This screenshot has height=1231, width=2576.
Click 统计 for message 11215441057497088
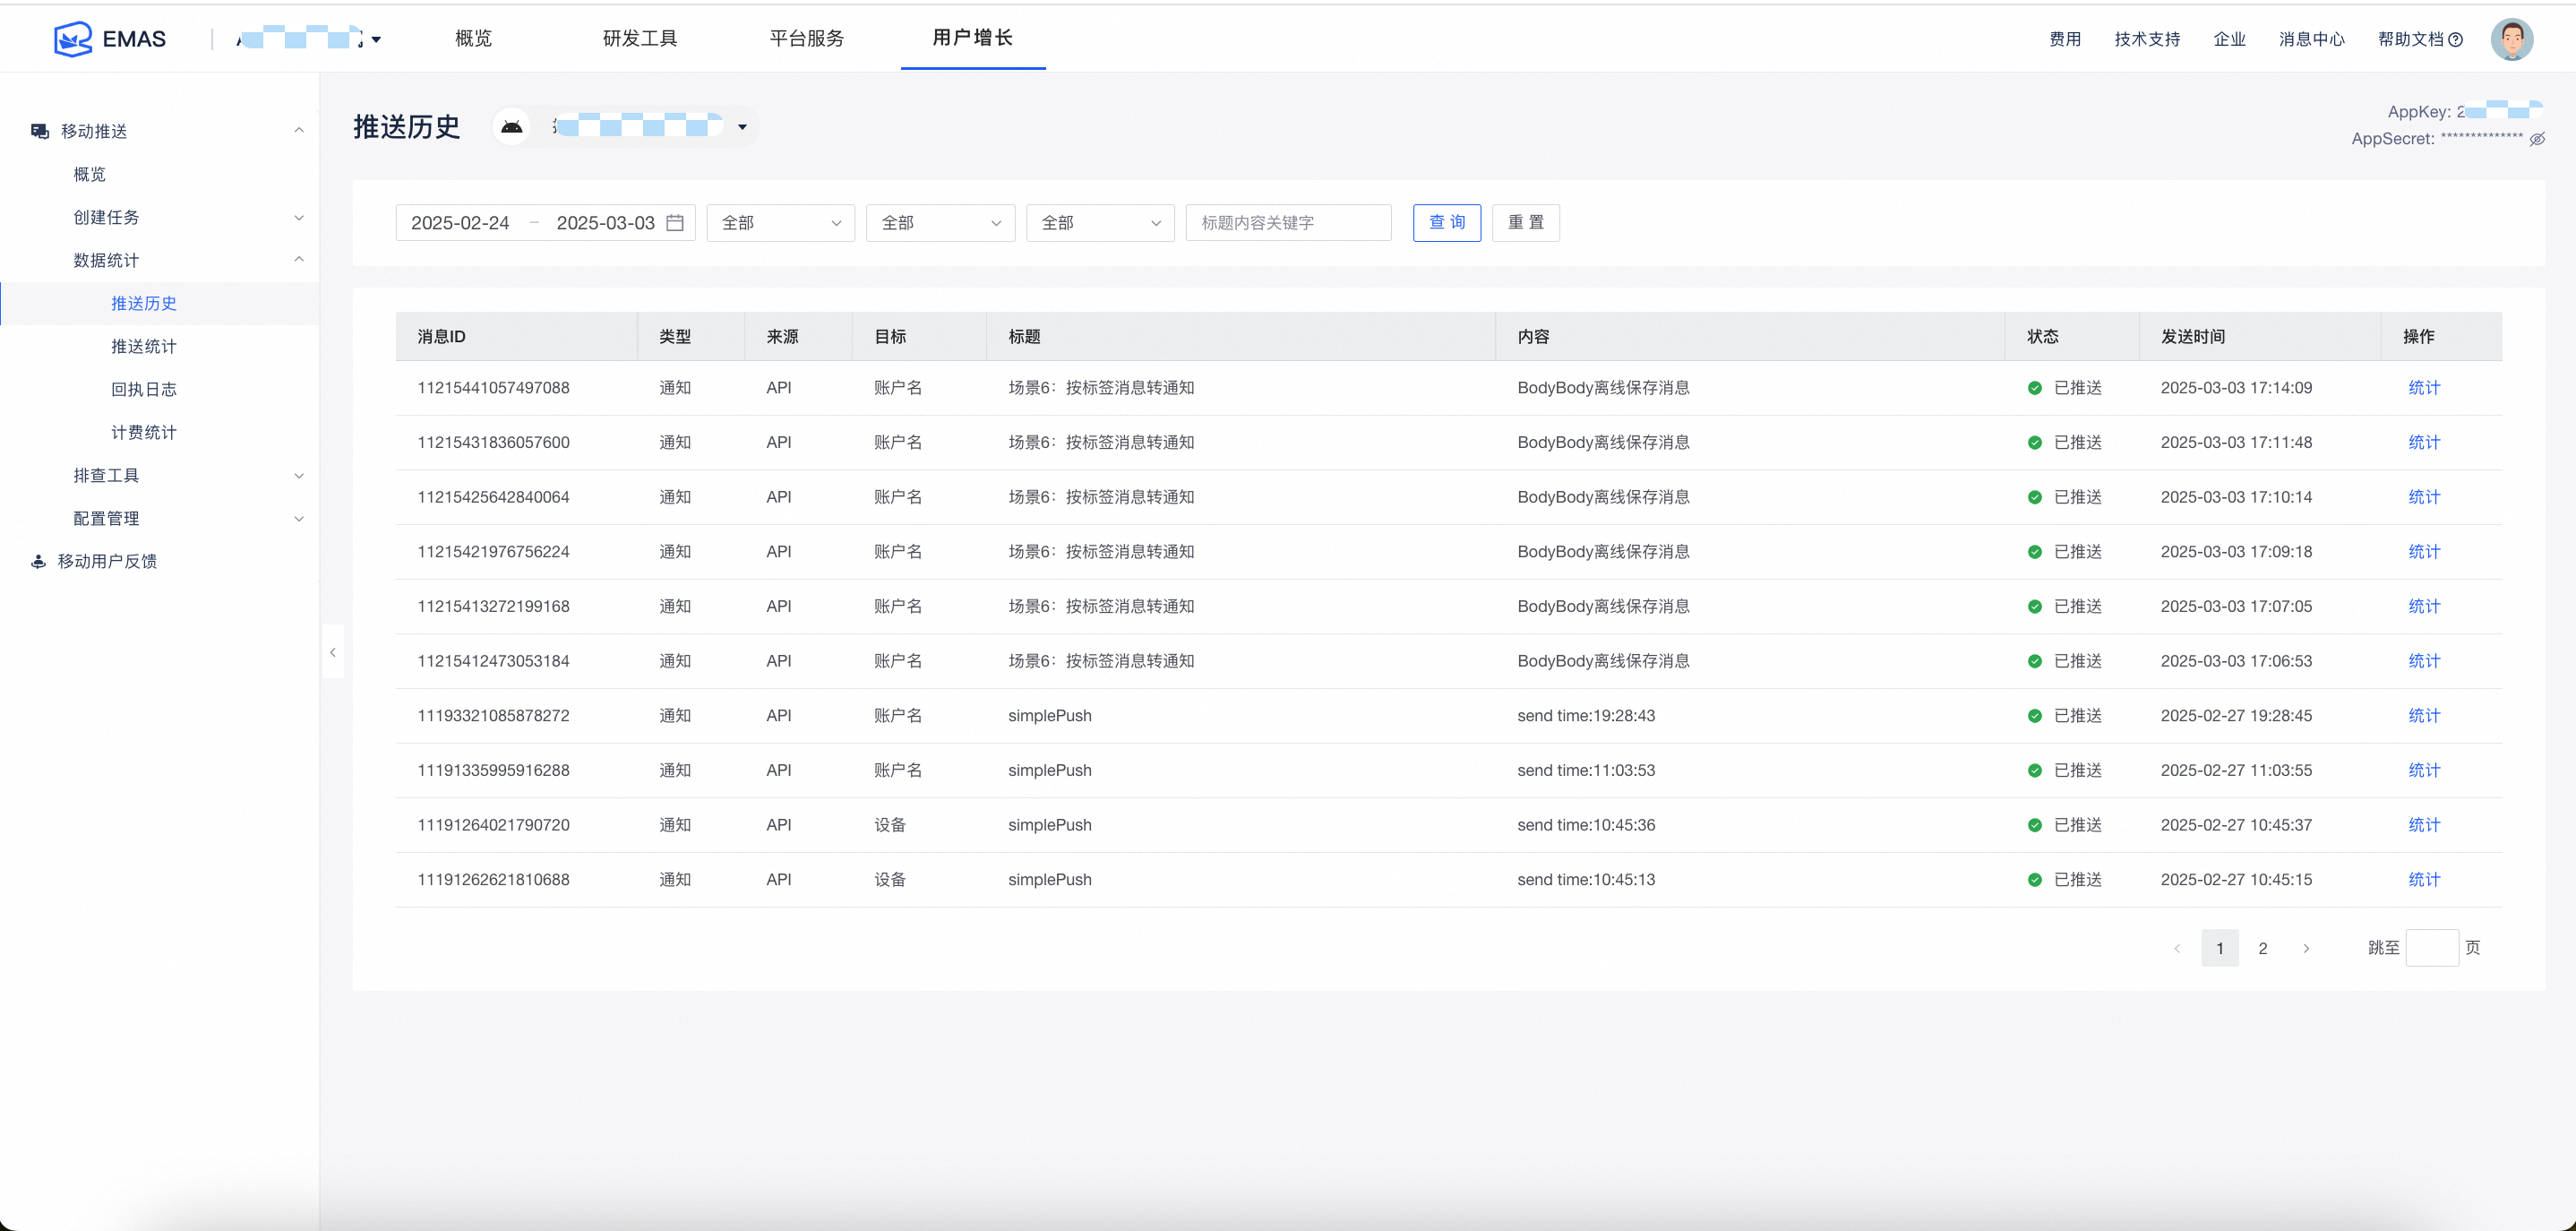pyautogui.click(x=2424, y=388)
